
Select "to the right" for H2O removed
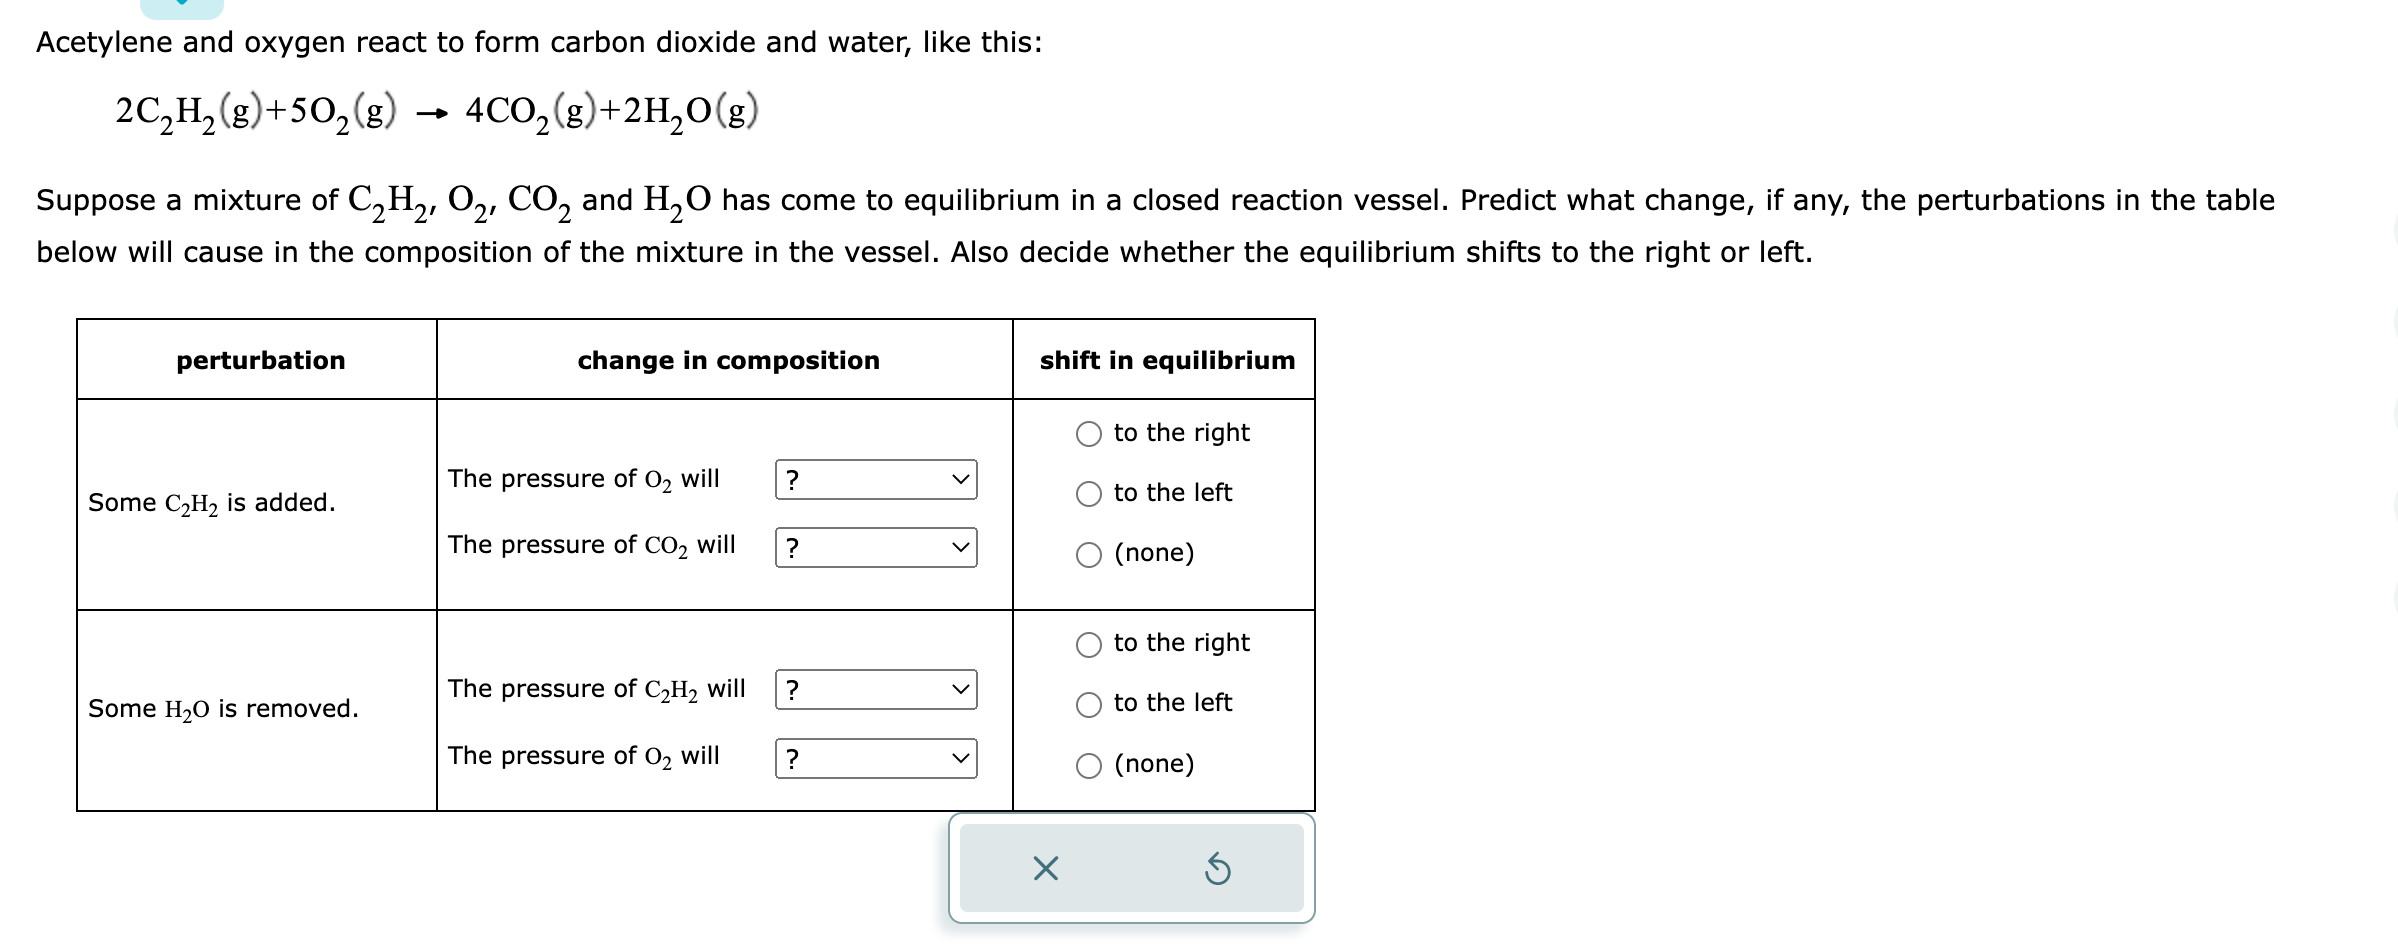click(1089, 644)
